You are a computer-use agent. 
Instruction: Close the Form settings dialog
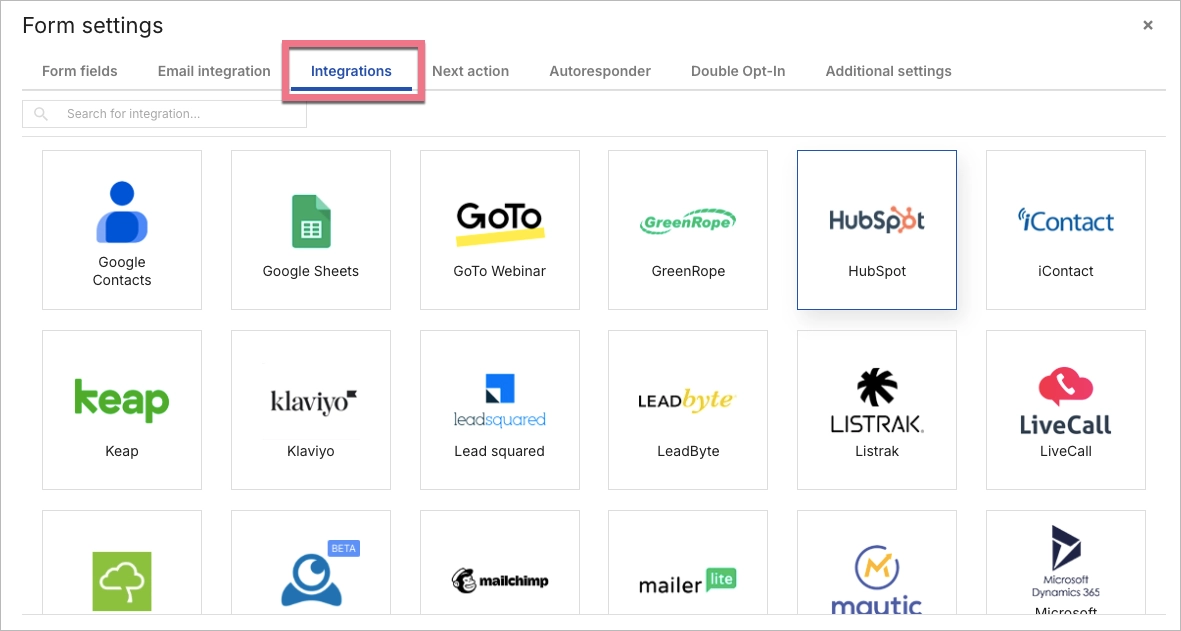pos(1147,25)
